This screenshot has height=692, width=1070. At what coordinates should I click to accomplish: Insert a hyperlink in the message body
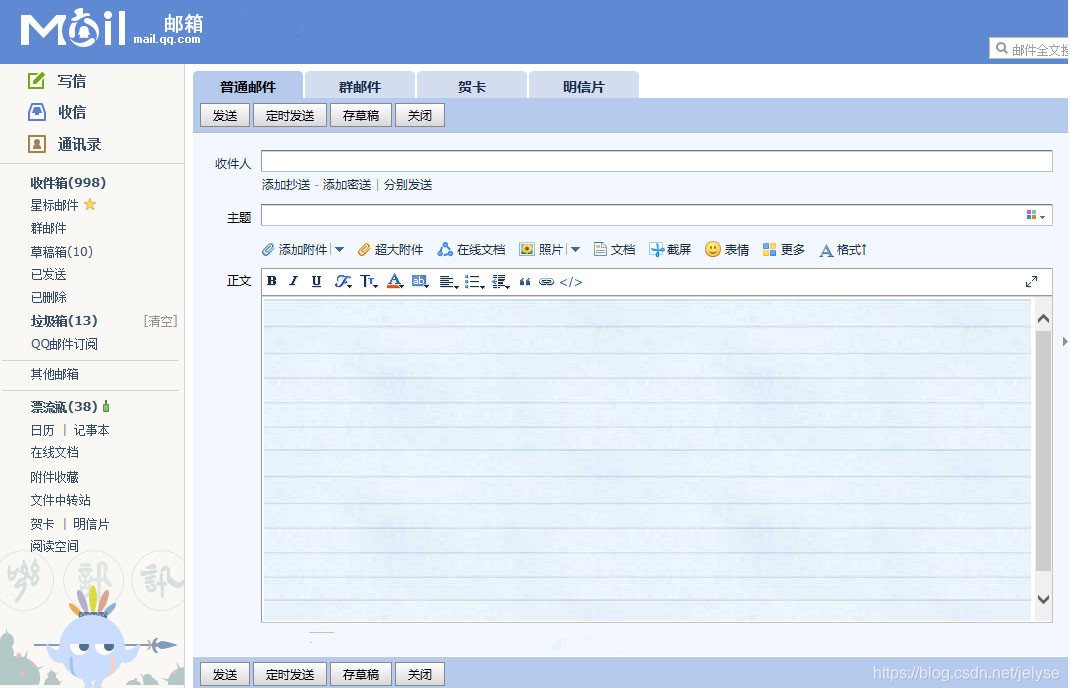point(546,282)
